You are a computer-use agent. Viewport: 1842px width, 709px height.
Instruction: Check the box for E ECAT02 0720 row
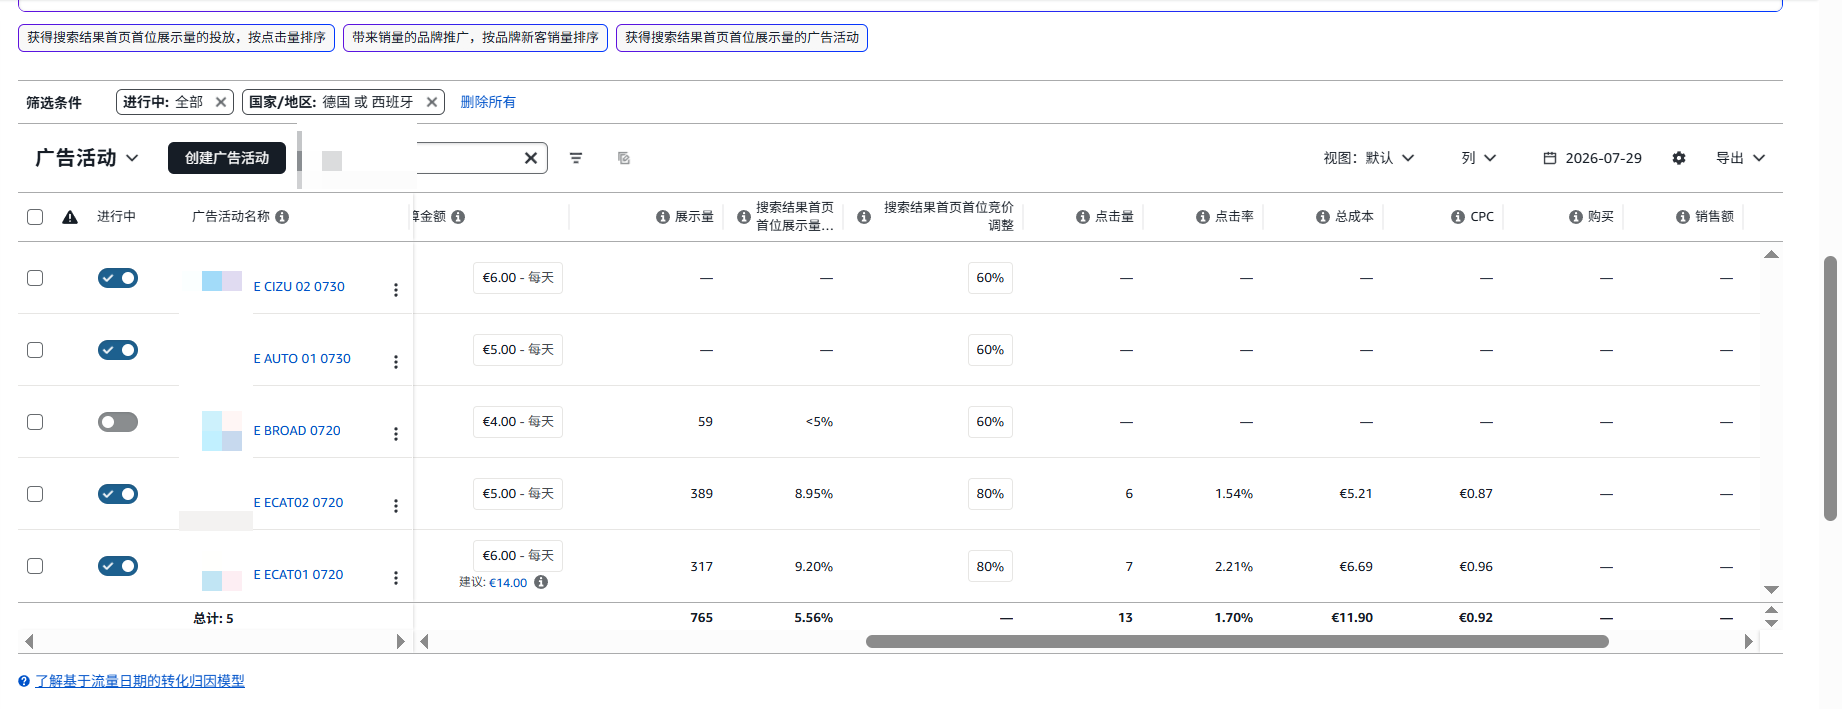(35, 494)
